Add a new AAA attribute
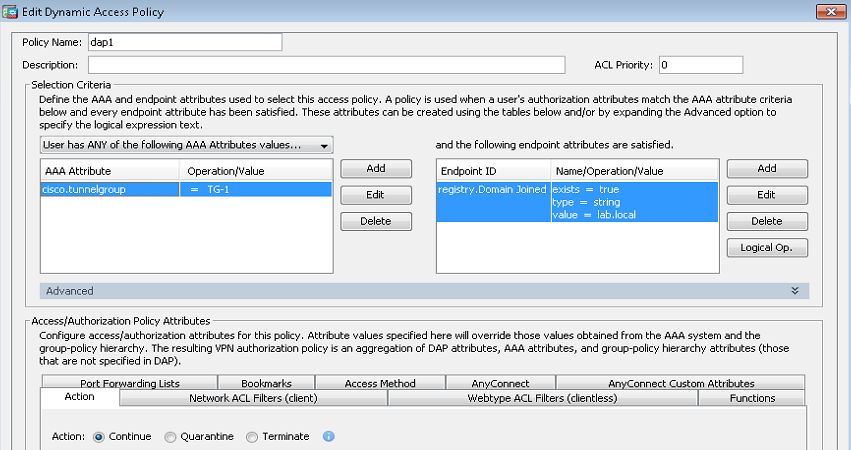This screenshot has width=851, height=450. pos(377,169)
